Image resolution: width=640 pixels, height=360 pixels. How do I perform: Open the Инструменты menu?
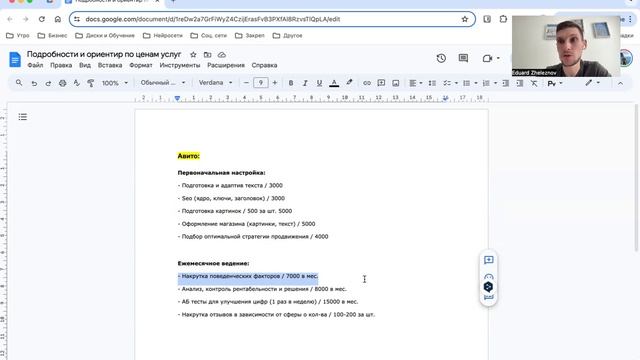(180, 65)
